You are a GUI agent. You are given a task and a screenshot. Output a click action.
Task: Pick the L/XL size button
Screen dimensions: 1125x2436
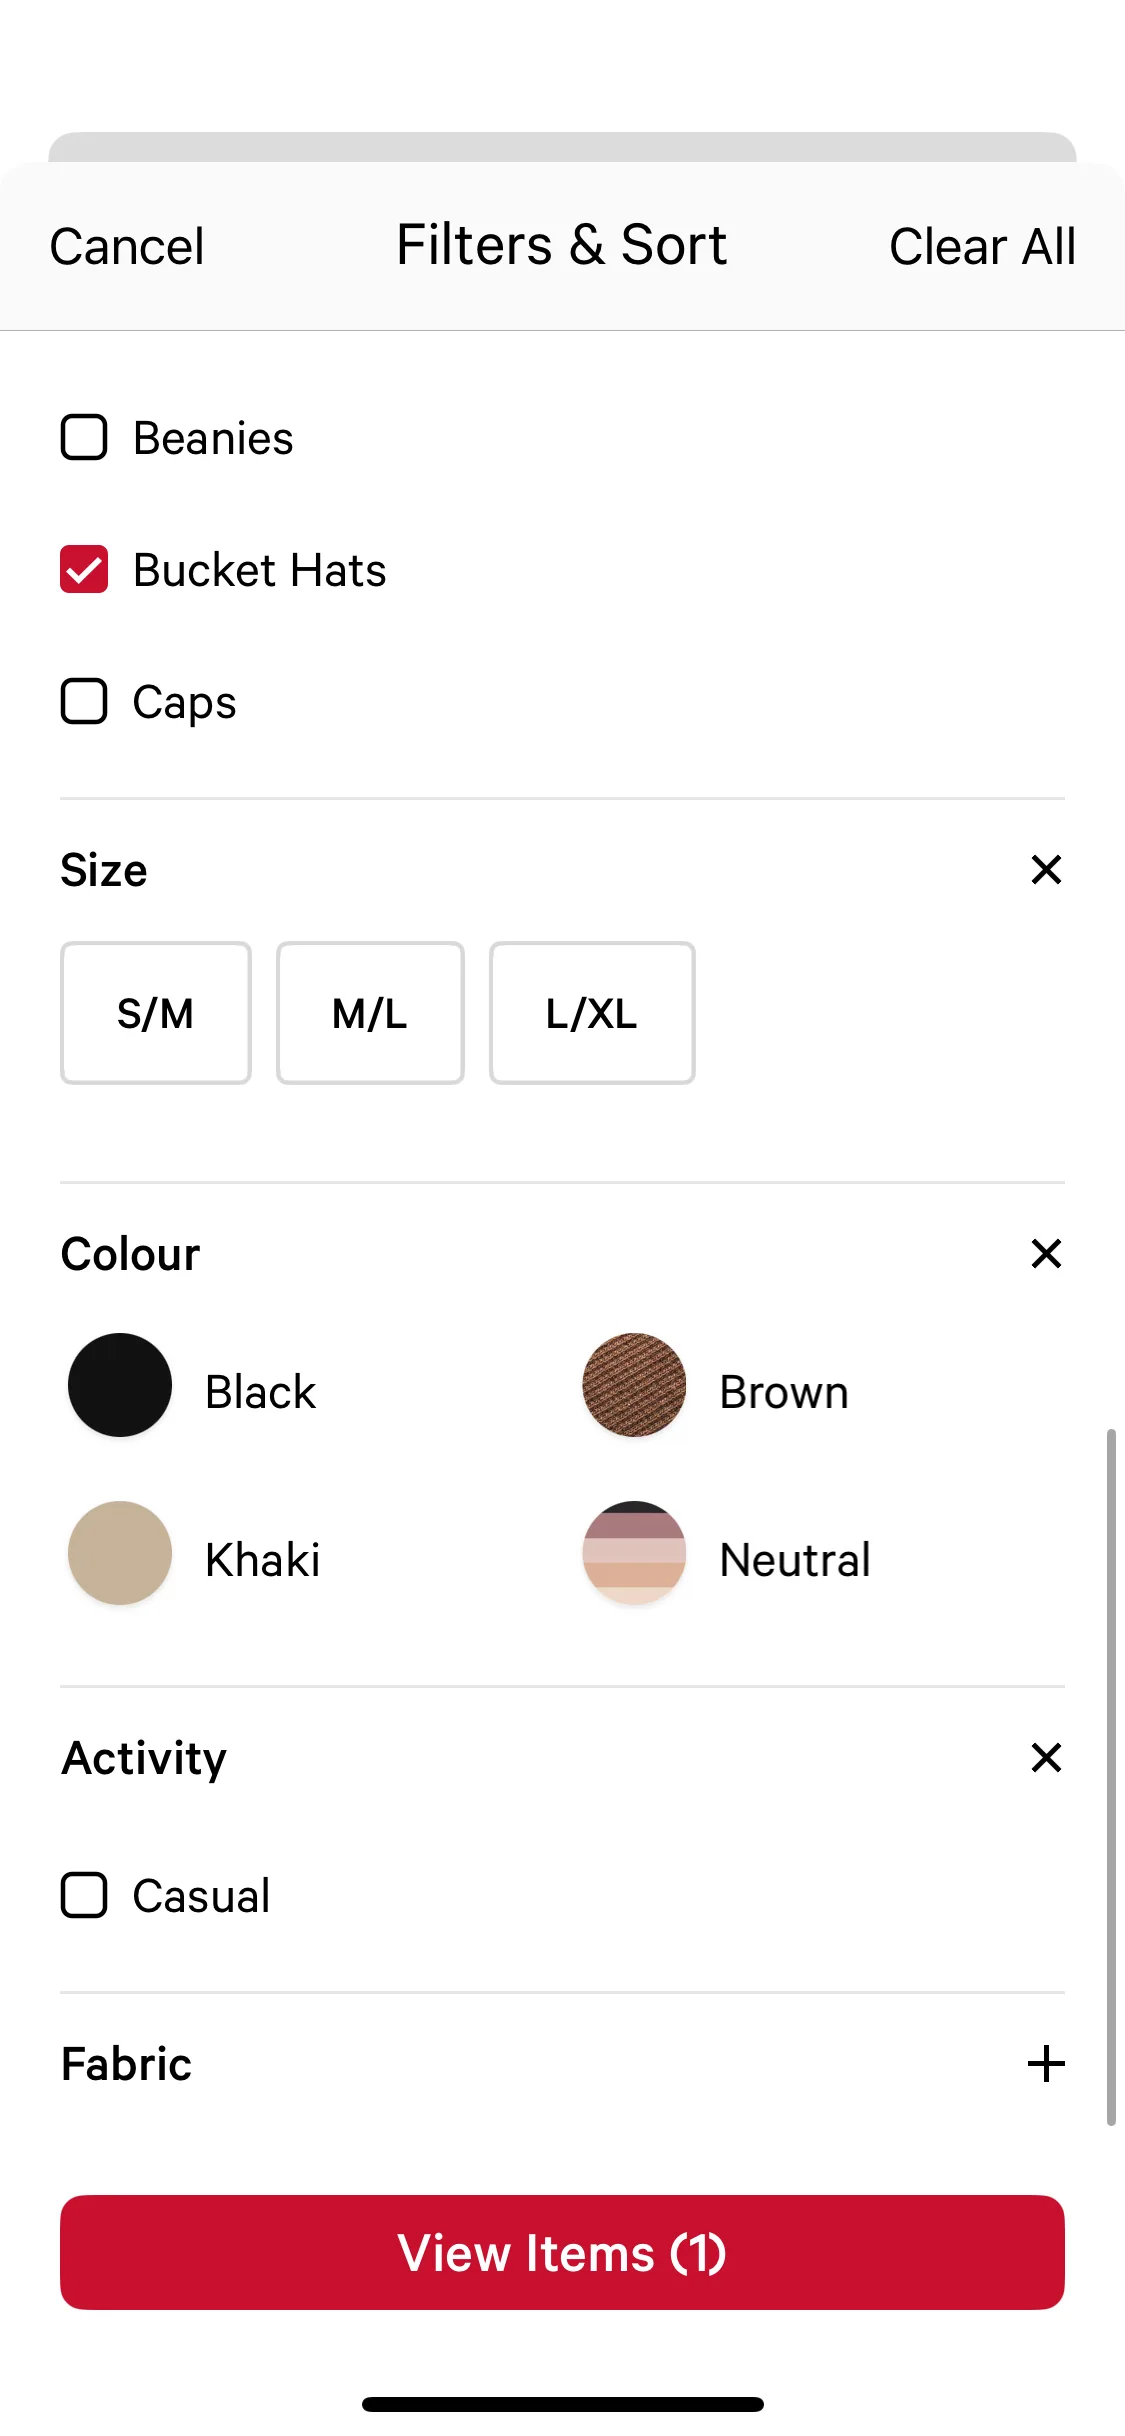click(592, 1013)
